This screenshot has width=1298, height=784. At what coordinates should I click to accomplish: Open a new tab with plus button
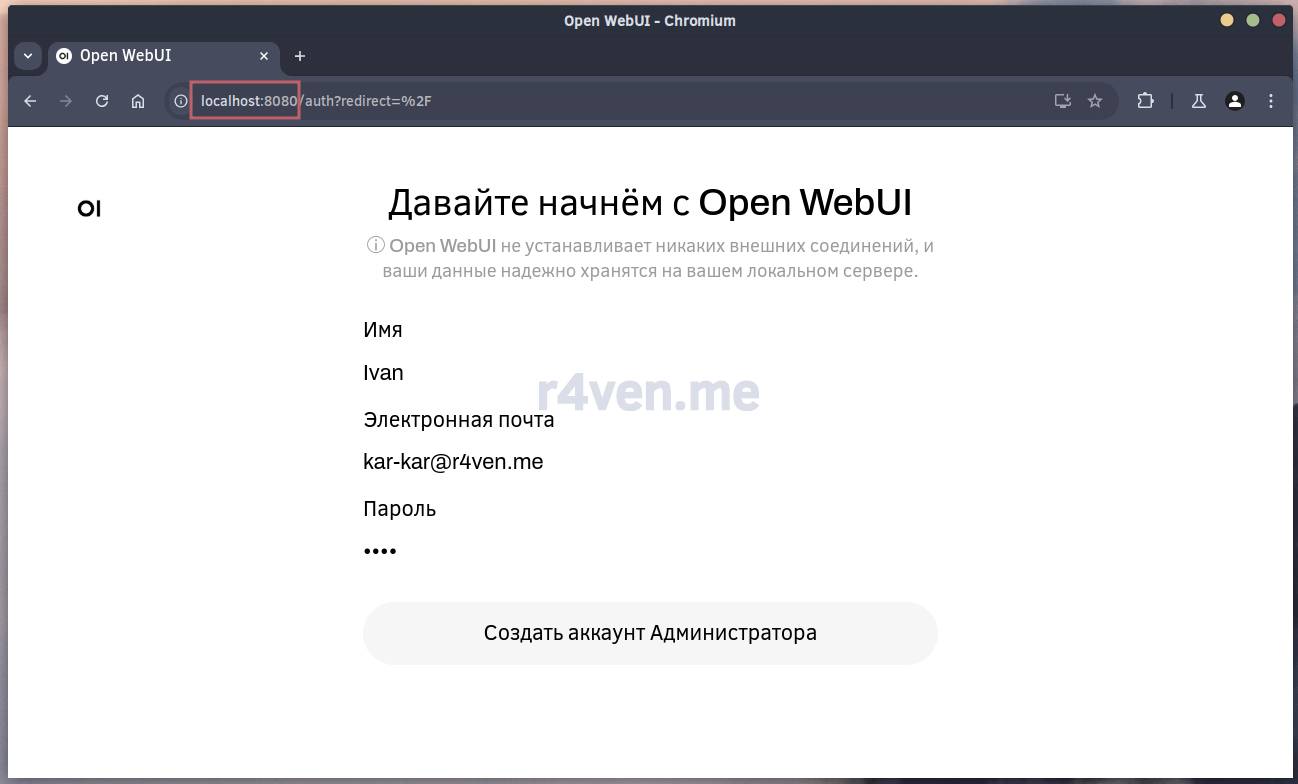[300, 56]
